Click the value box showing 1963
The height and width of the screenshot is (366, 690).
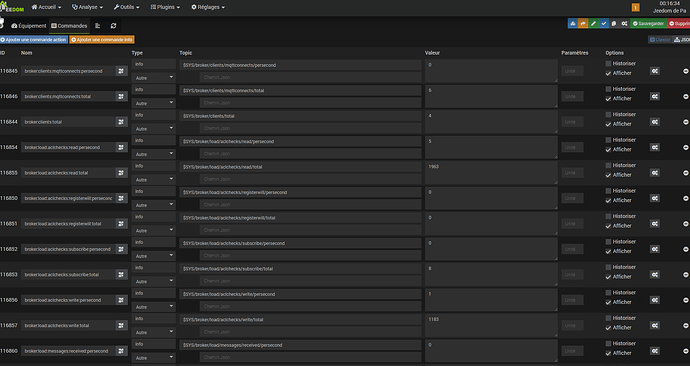[491, 172]
